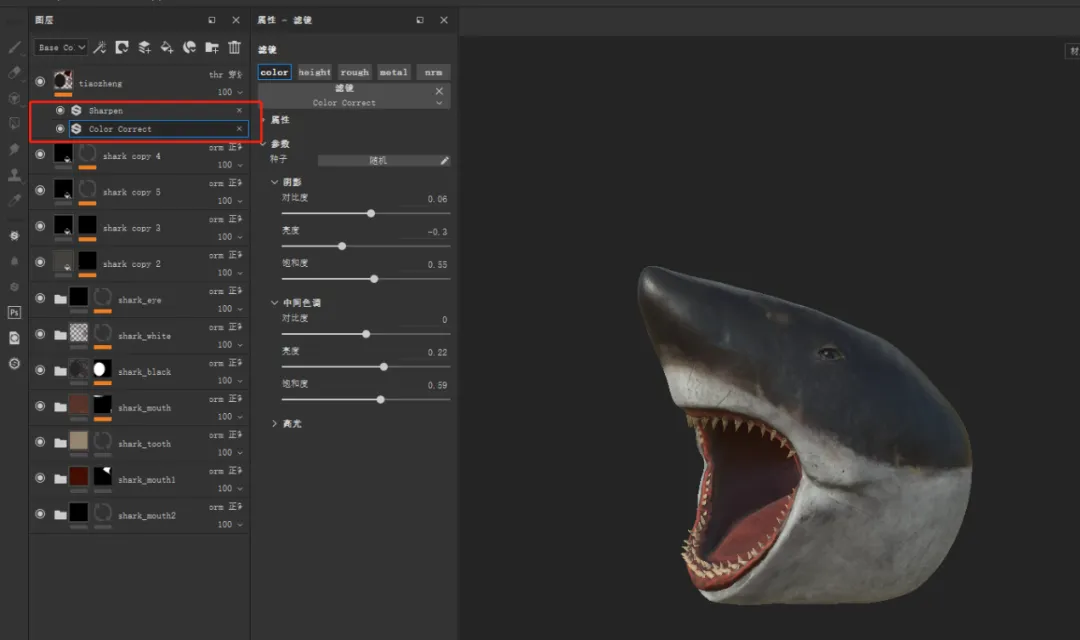The height and width of the screenshot is (640, 1080).
Task: Expand the 高光 highlights section
Action: pyautogui.click(x=275, y=424)
